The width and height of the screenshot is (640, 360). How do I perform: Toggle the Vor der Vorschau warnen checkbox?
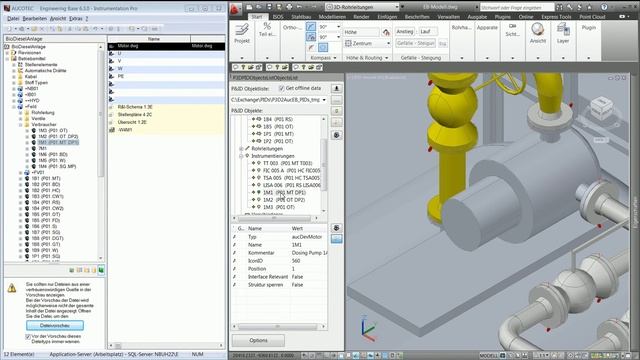28,337
